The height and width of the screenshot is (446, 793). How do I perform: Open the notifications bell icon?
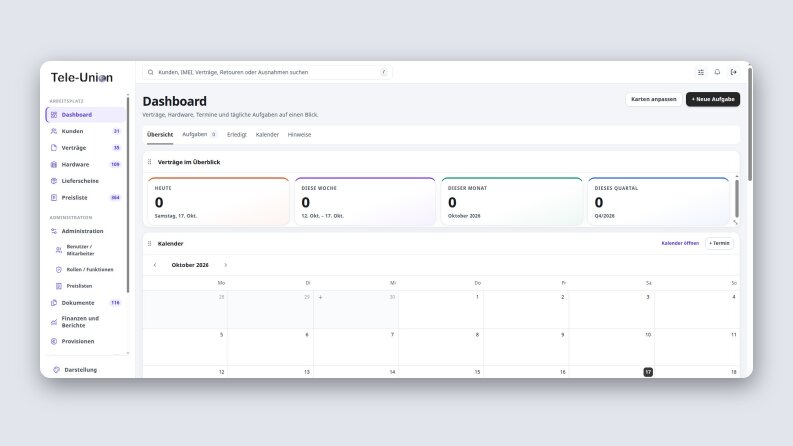pyautogui.click(x=717, y=72)
